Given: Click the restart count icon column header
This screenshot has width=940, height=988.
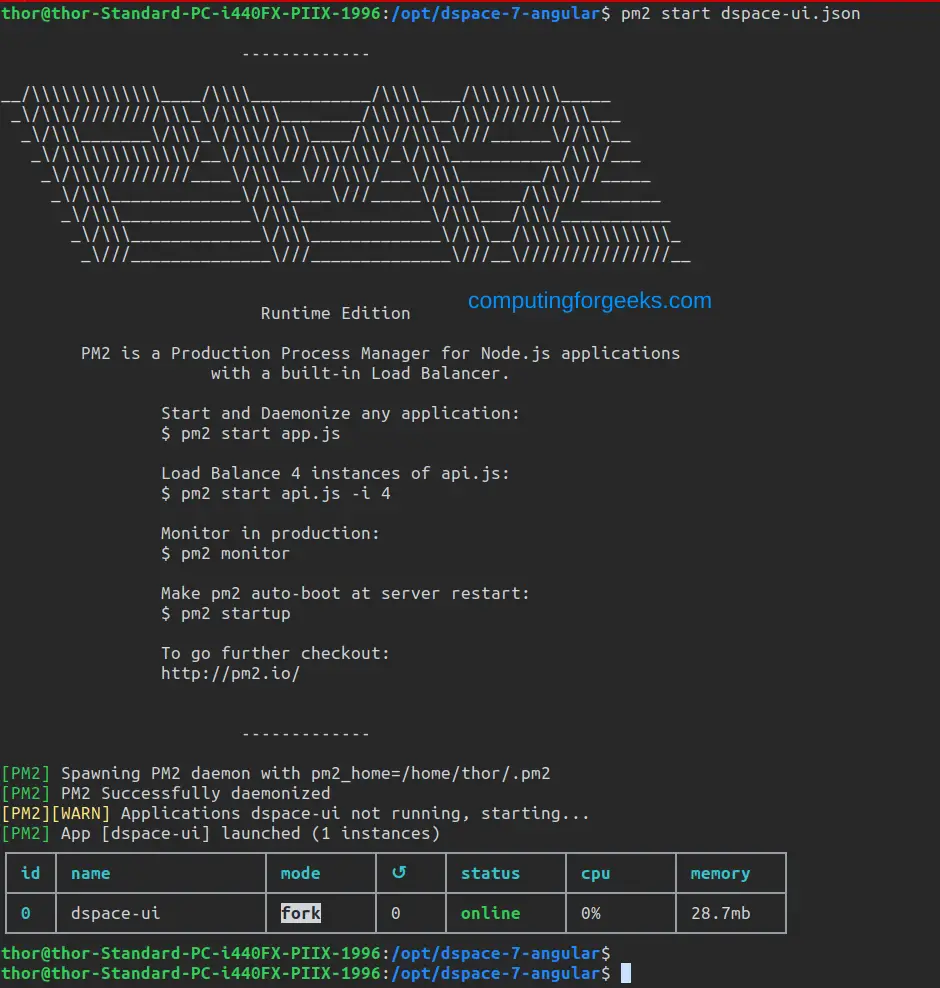Looking at the screenshot, I should 399,873.
